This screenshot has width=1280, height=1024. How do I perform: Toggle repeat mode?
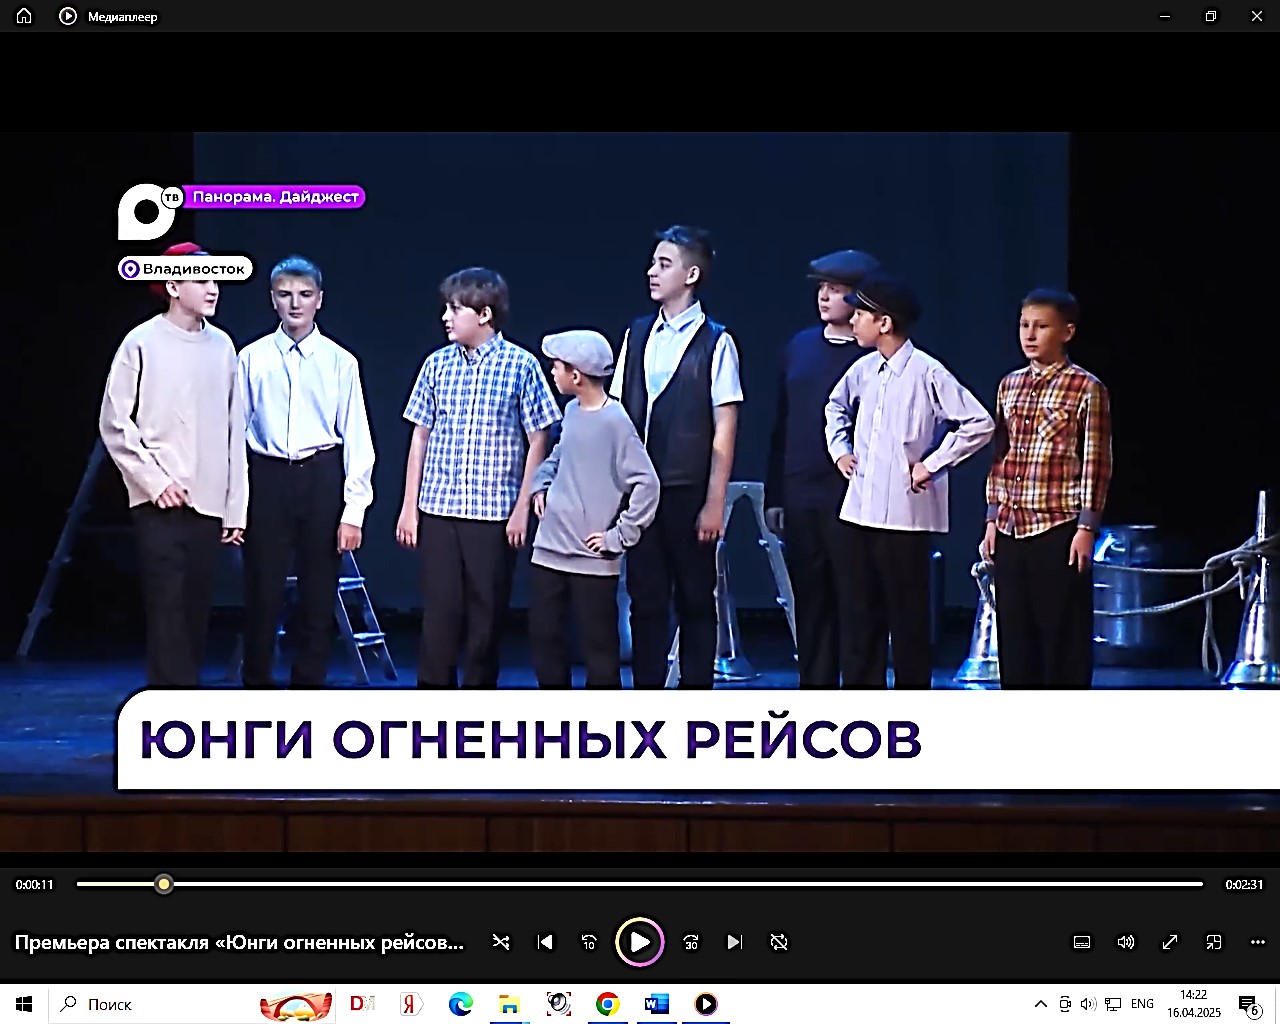(x=779, y=942)
